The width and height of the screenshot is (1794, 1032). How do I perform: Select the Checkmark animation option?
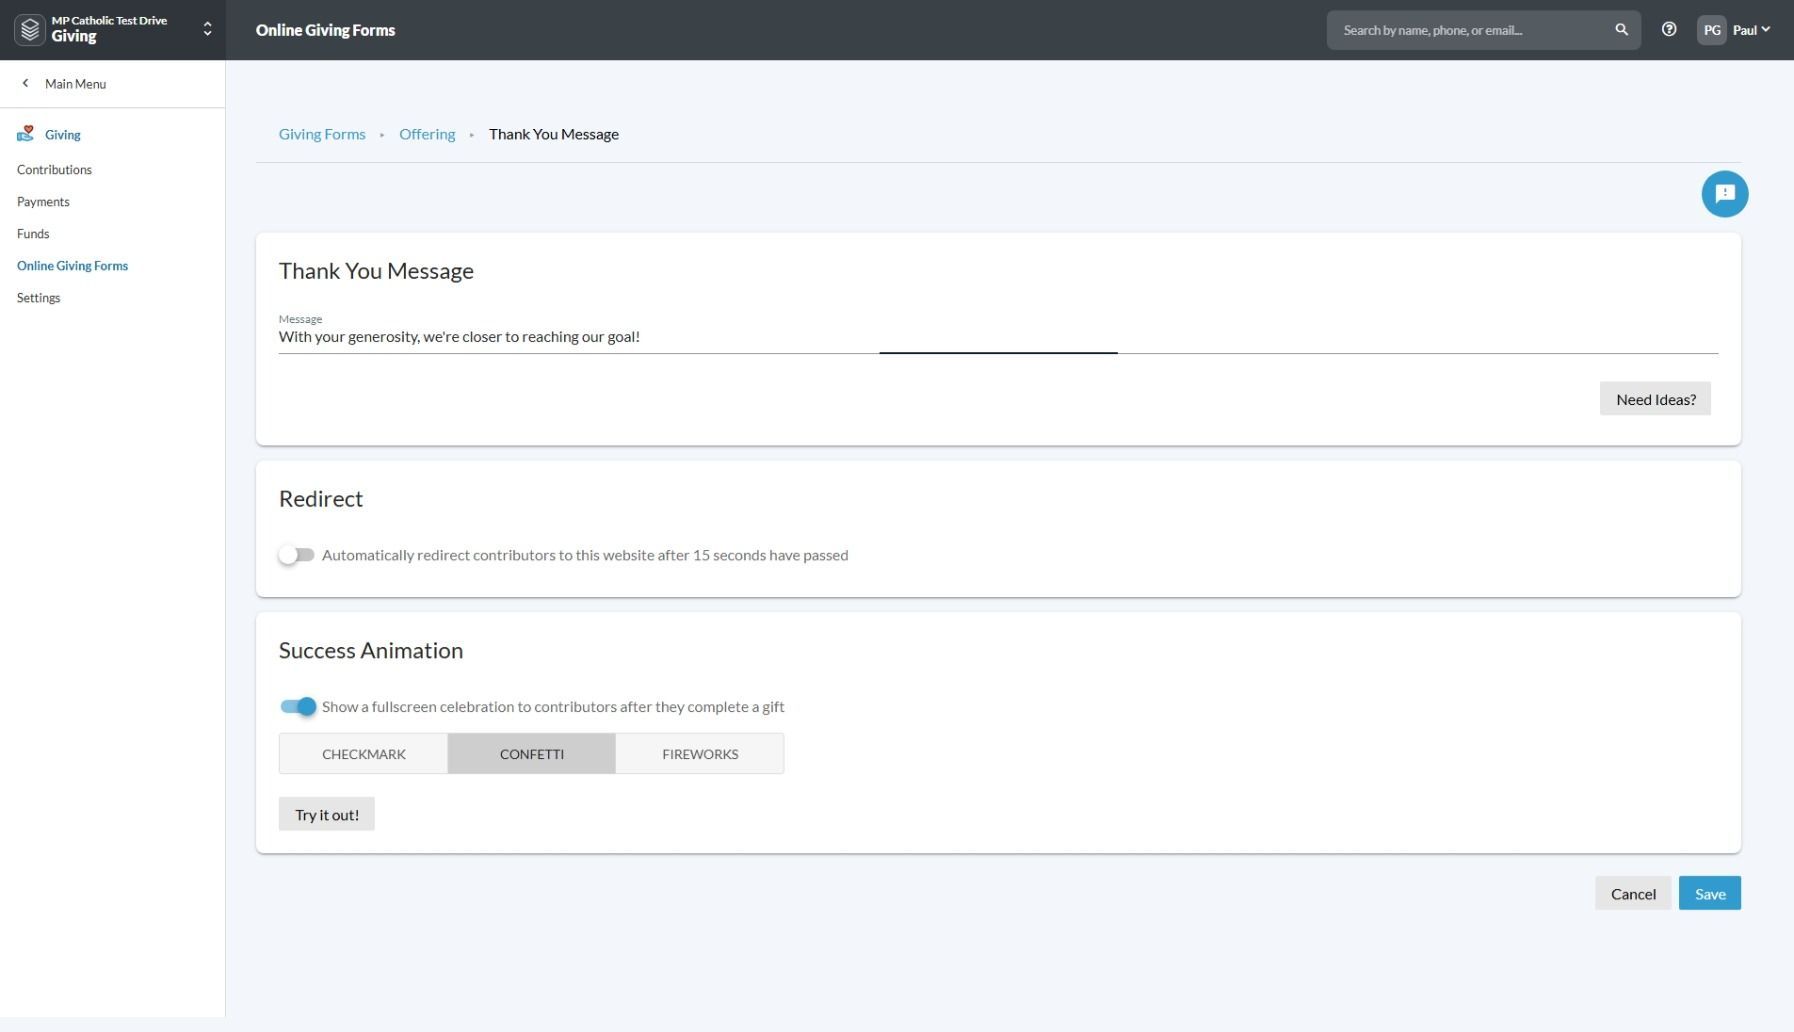pyautogui.click(x=364, y=754)
